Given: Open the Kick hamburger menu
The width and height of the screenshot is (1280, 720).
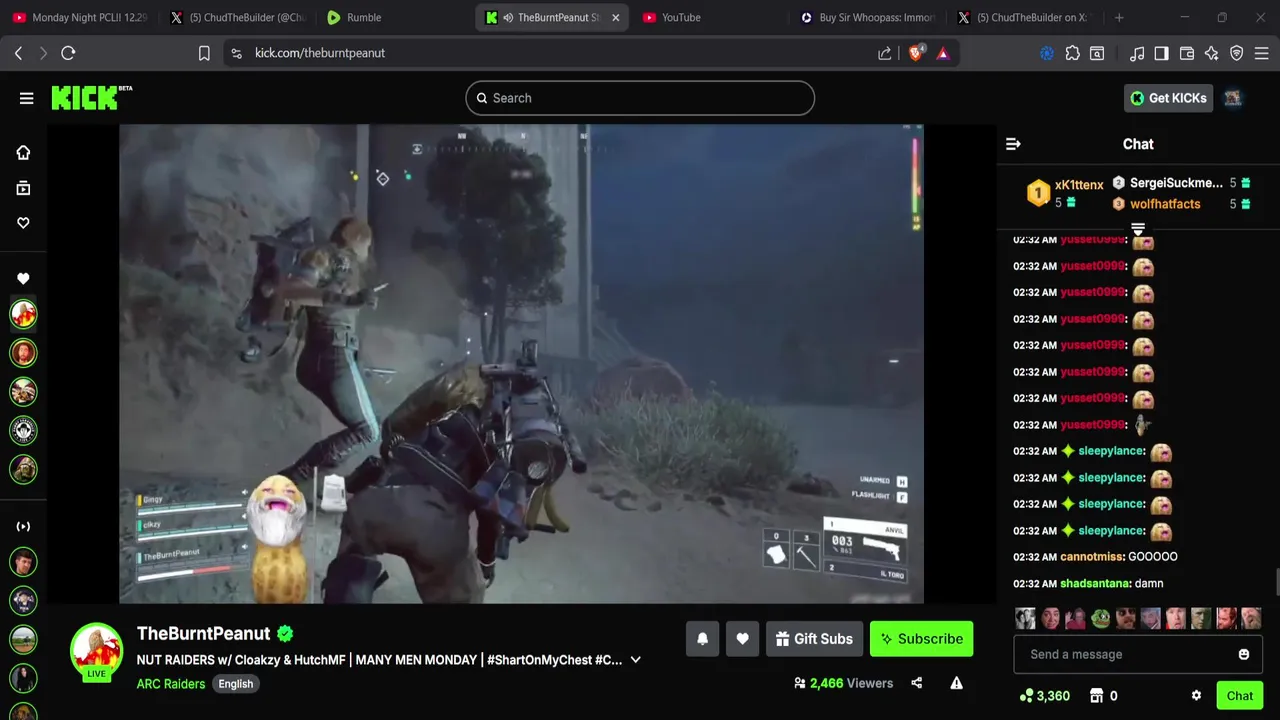Looking at the screenshot, I should pos(26,98).
